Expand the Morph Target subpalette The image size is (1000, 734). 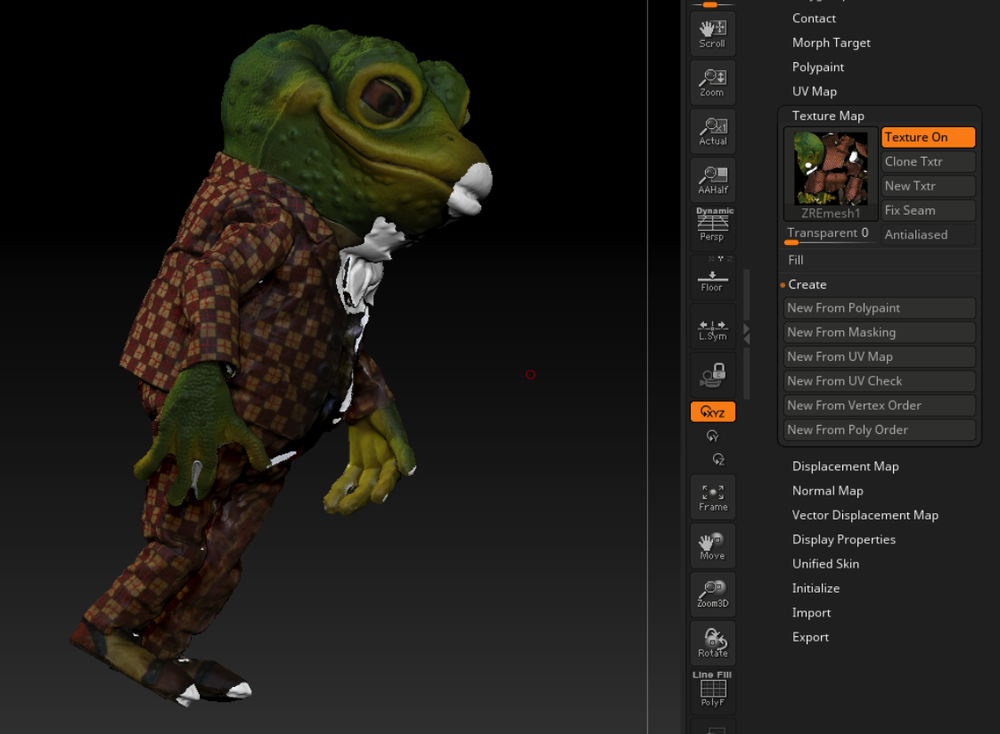pyautogui.click(x=831, y=43)
